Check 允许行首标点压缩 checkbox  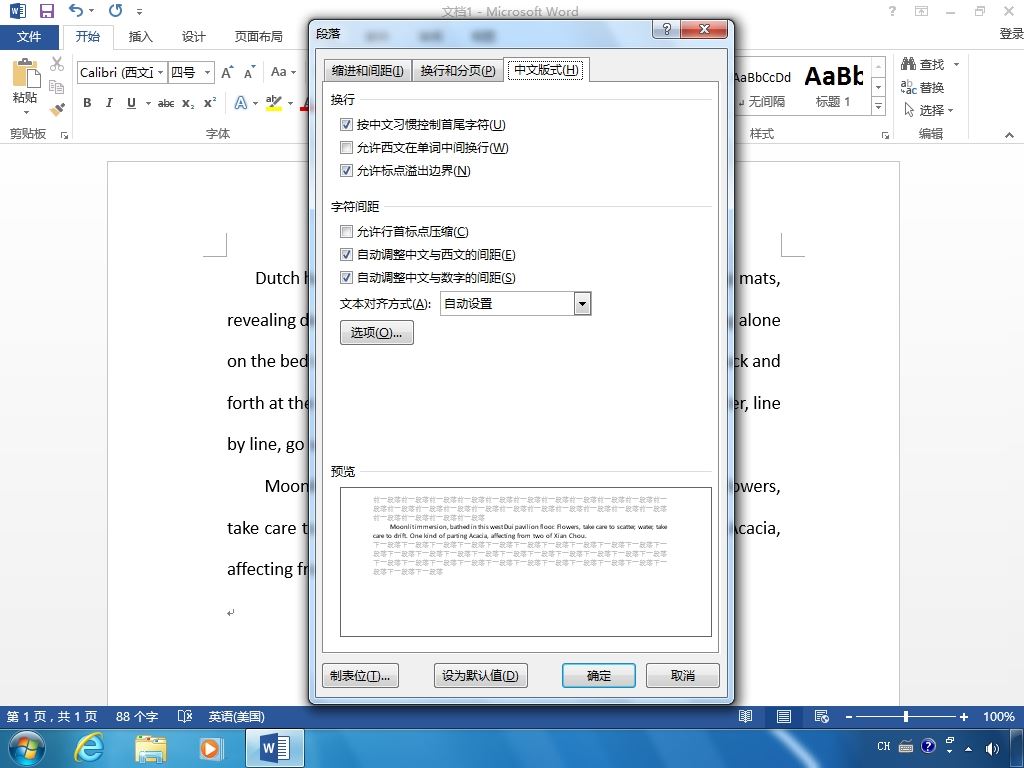(346, 231)
